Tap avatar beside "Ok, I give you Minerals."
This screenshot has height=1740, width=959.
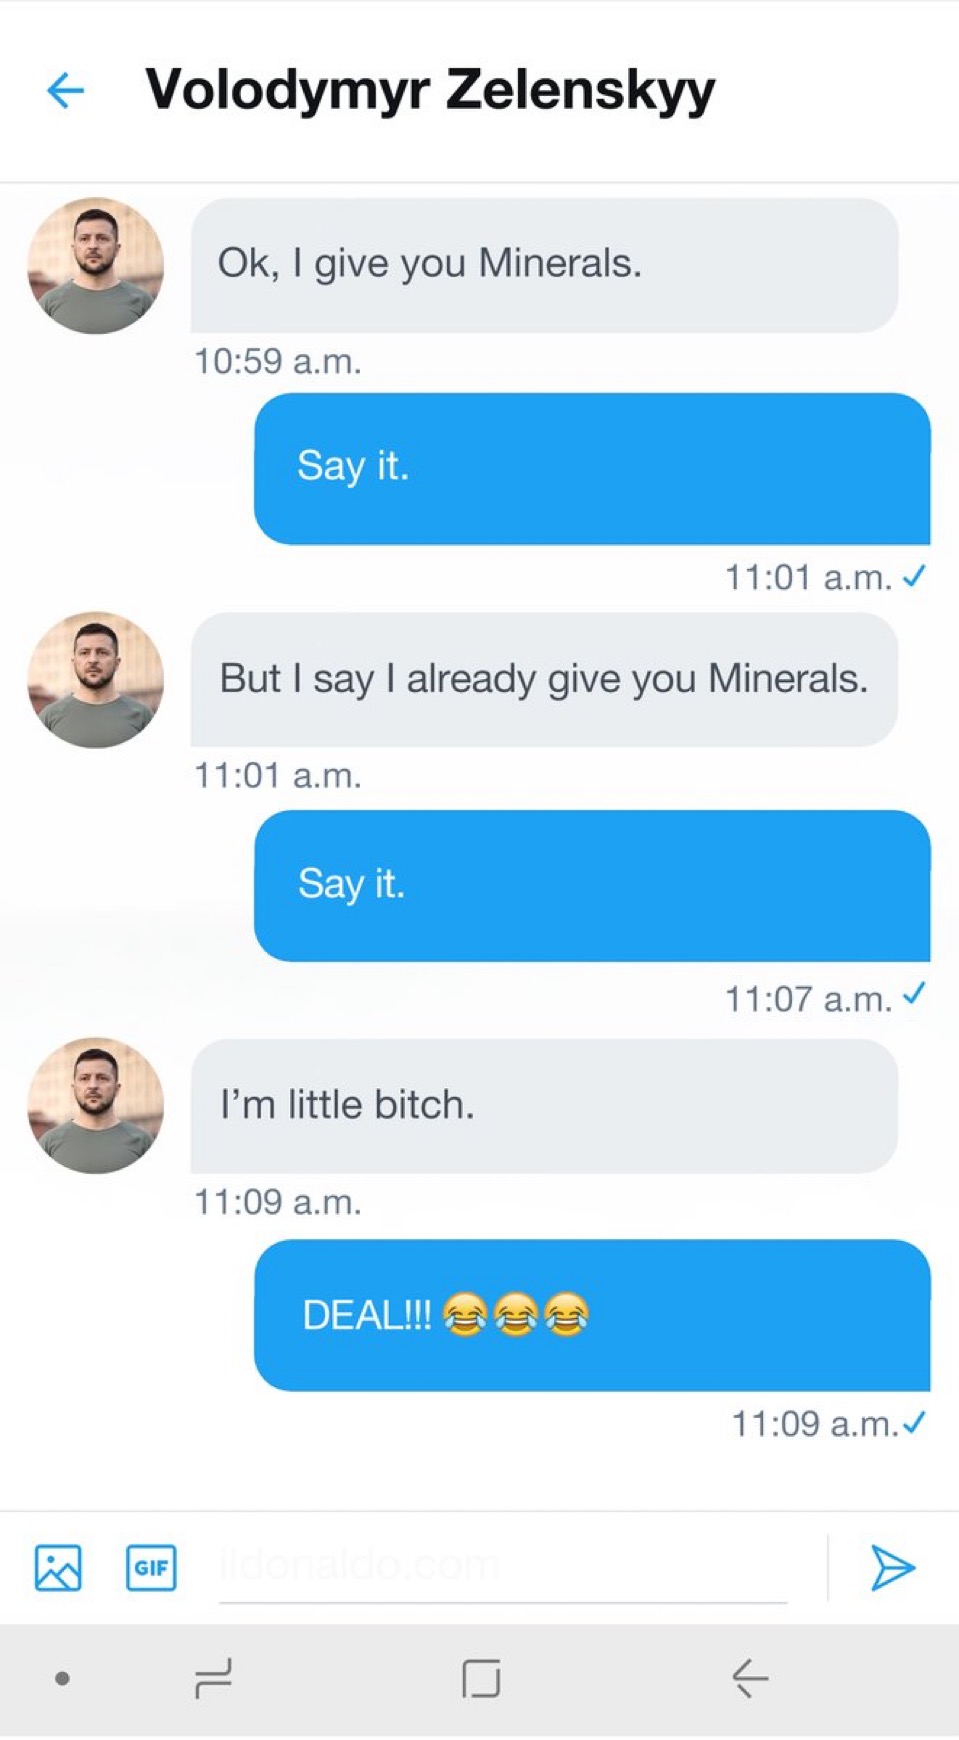(96, 265)
